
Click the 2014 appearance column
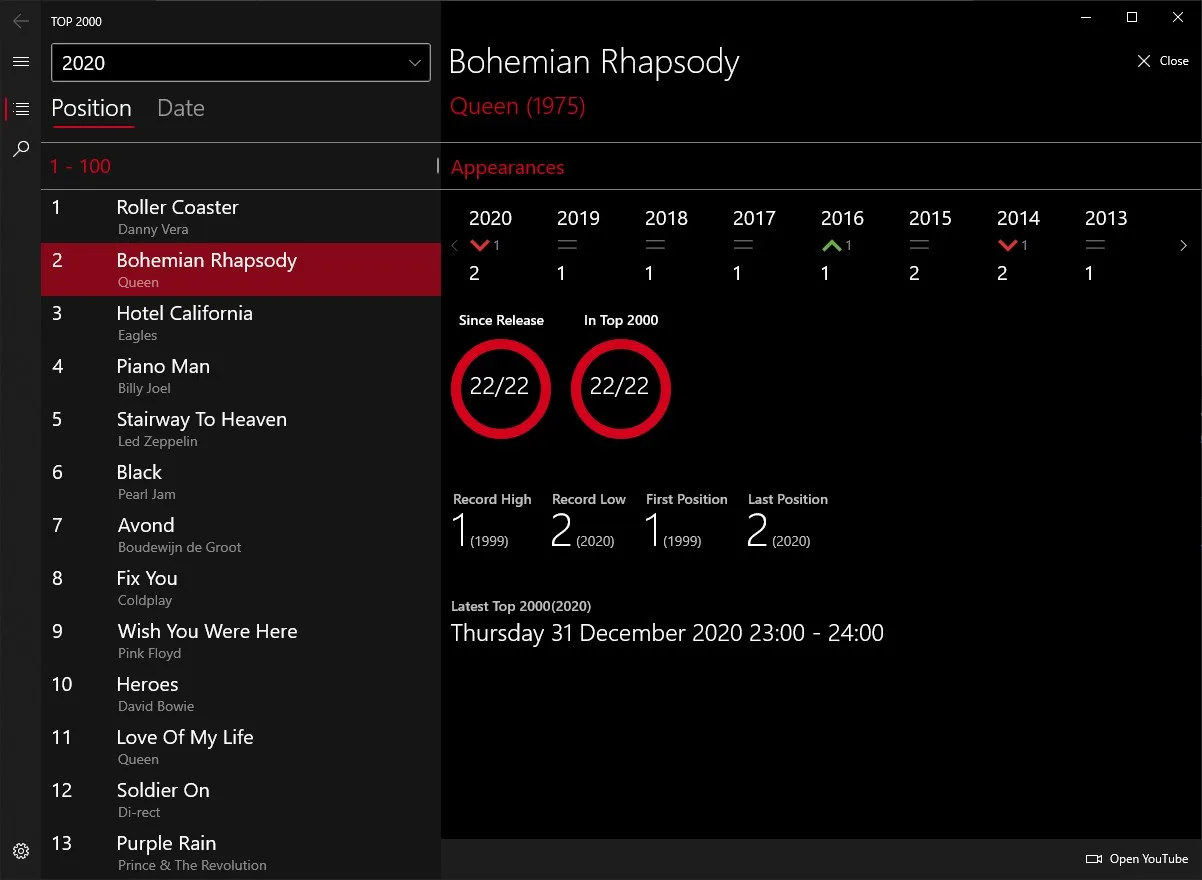click(x=1018, y=245)
